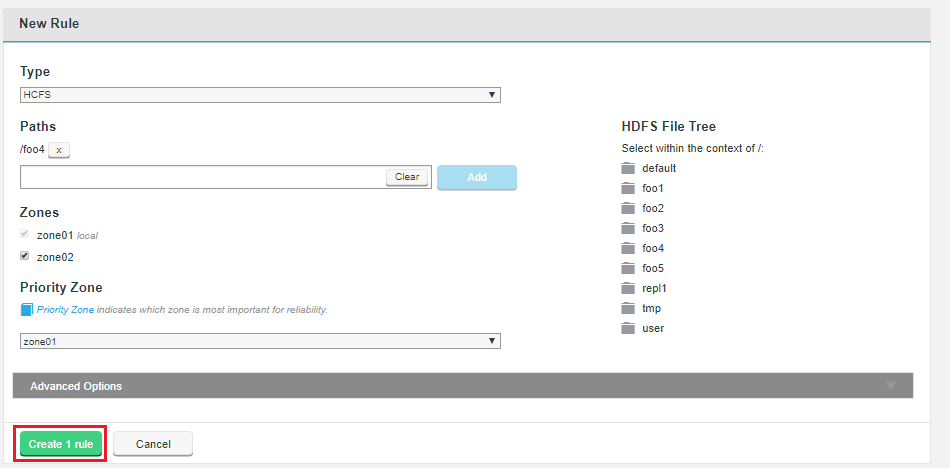Screen dimensions: 950x468
Task: Open the Type dropdown showing HCFS
Action: [261, 95]
